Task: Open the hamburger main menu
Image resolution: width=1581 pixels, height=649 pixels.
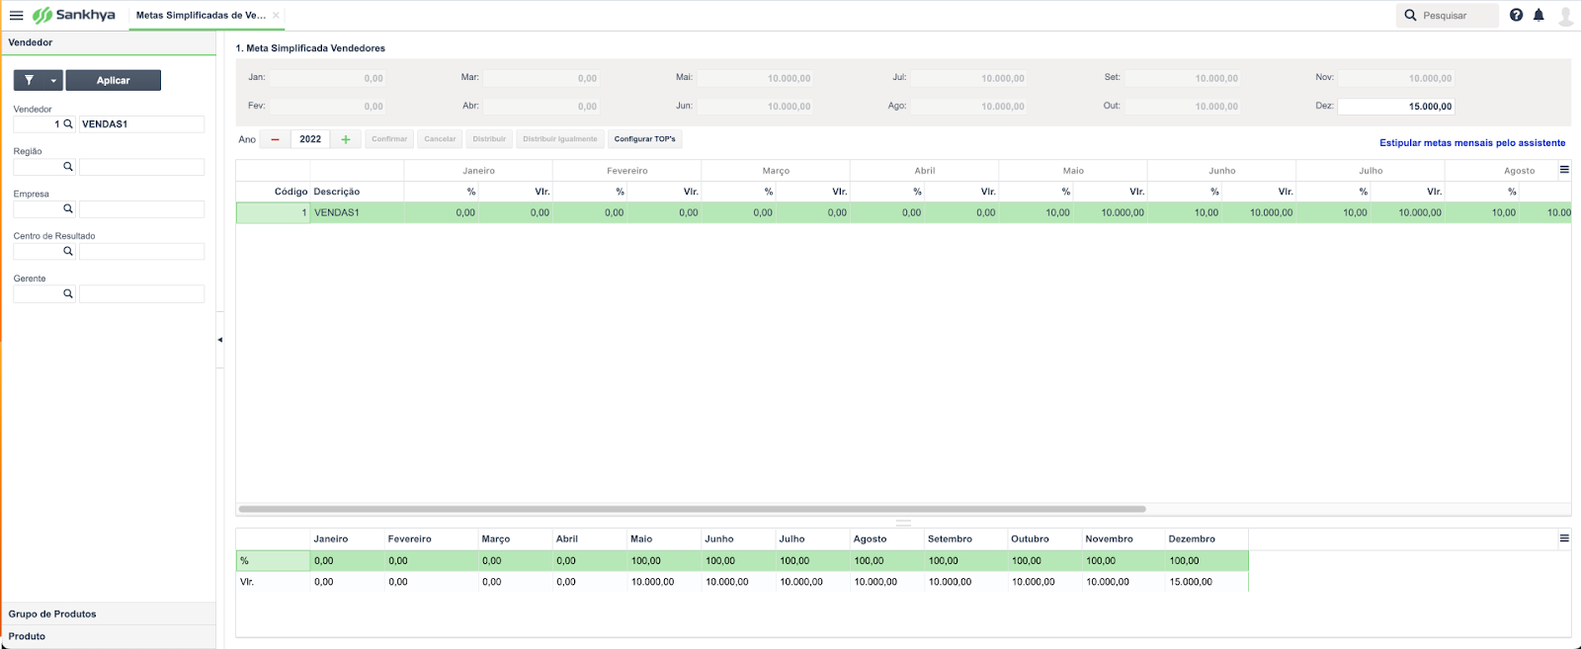Action: pyautogui.click(x=16, y=15)
